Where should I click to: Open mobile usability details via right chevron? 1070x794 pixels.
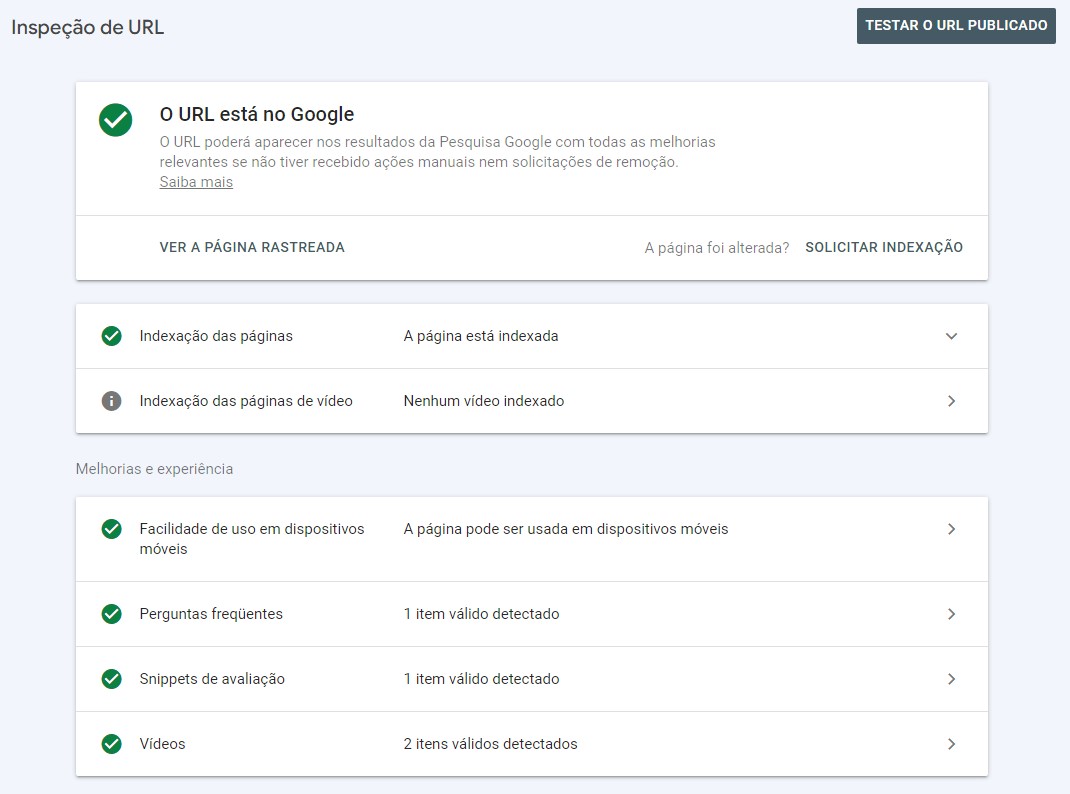(951, 529)
